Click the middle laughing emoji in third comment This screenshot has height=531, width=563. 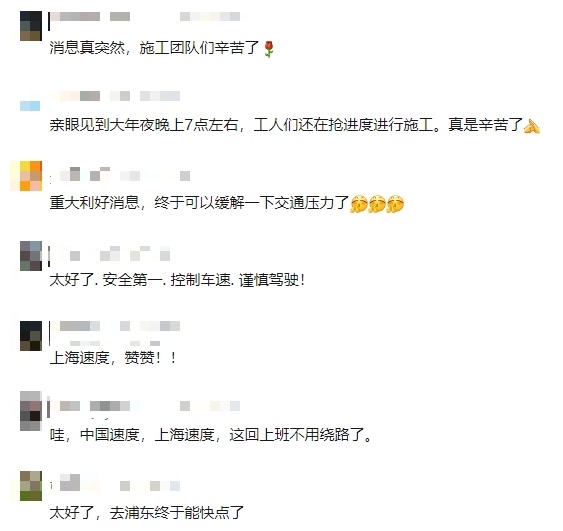coord(377,204)
